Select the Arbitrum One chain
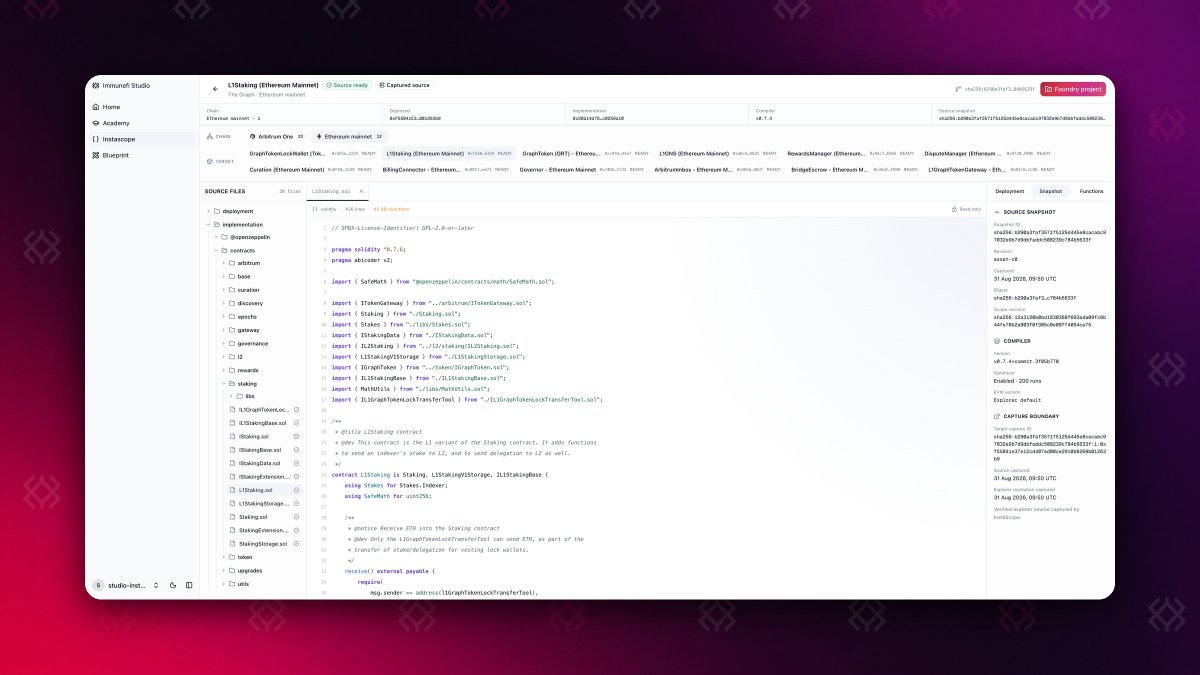The height and width of the screenshot is (675, 1200). pyautogui.click(x=279, y=136)
